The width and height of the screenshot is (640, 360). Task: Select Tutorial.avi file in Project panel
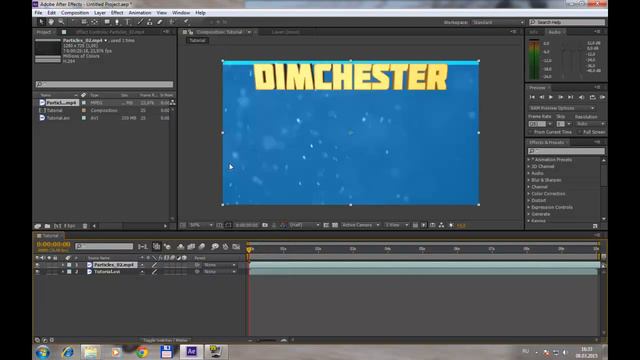coord(58,118)
